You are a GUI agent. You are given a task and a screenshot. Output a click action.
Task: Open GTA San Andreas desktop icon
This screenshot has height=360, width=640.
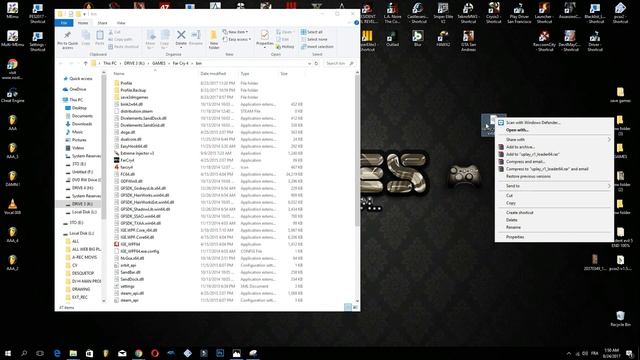(468, 41)
